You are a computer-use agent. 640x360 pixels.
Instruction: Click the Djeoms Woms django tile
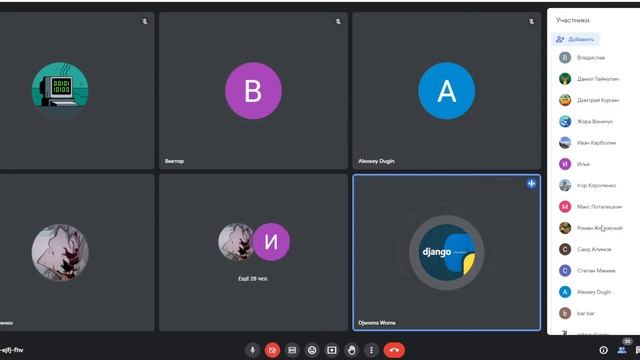tap(447, 253)
